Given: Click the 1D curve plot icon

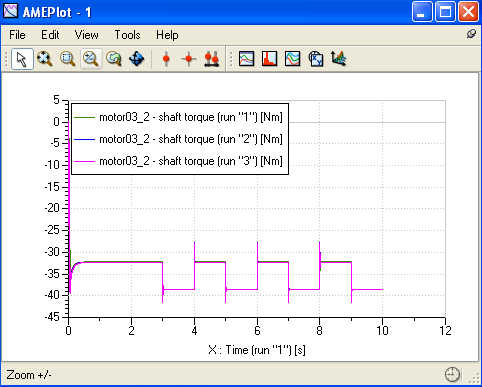Looking at the screenshot, I should (247, 59).
